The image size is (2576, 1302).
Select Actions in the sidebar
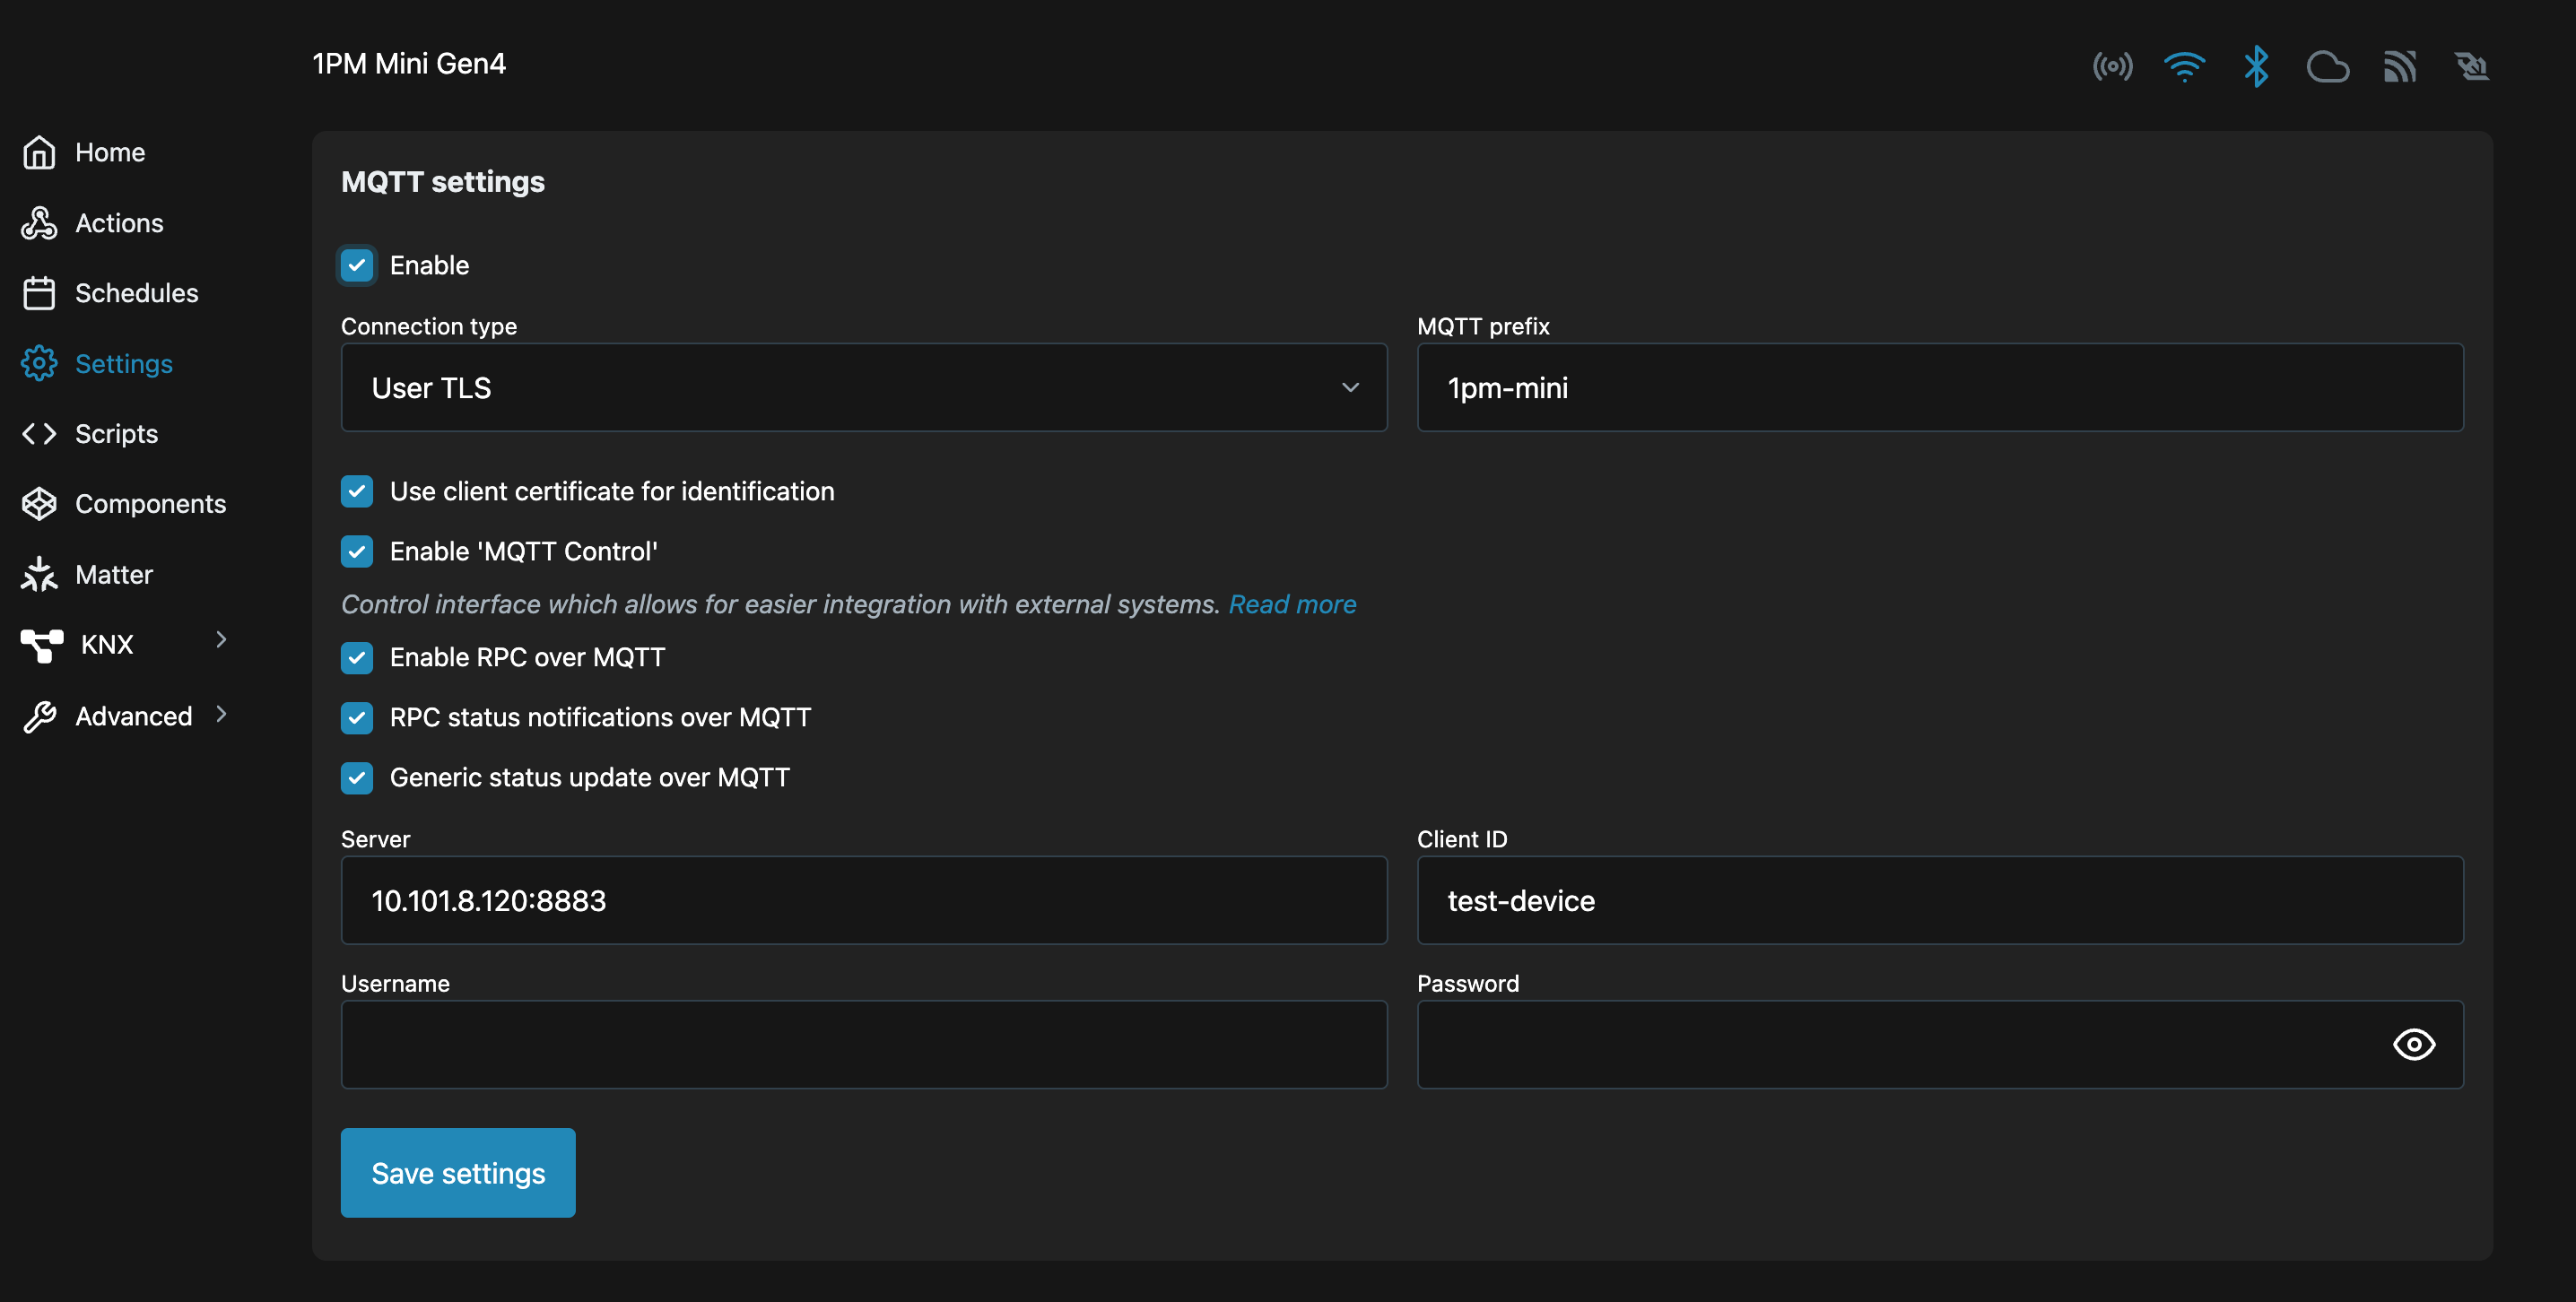[x=119, y=223]
